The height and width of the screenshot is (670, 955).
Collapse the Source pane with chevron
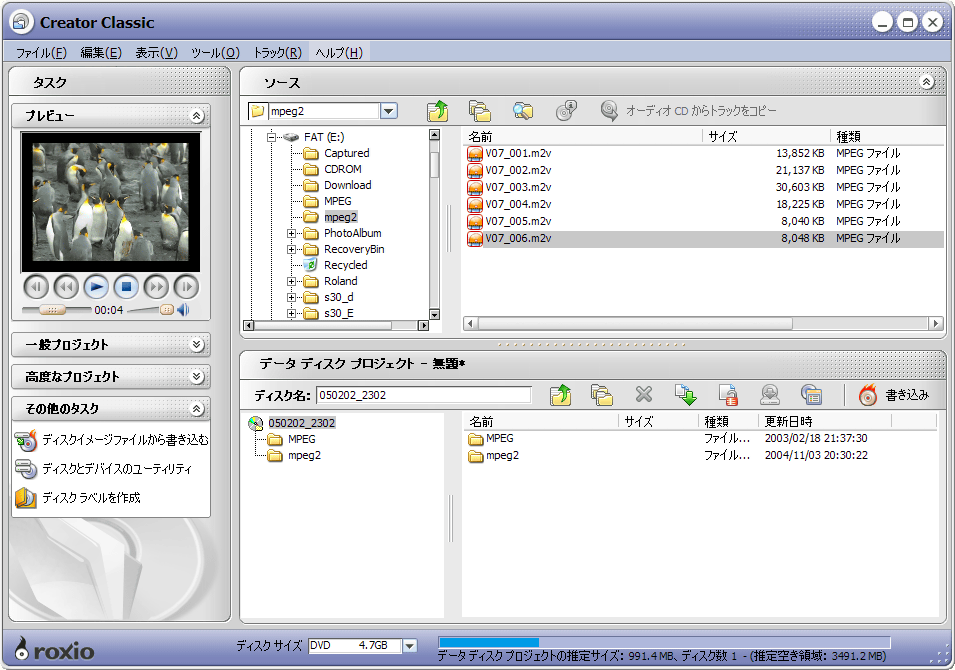pos(926,82)
